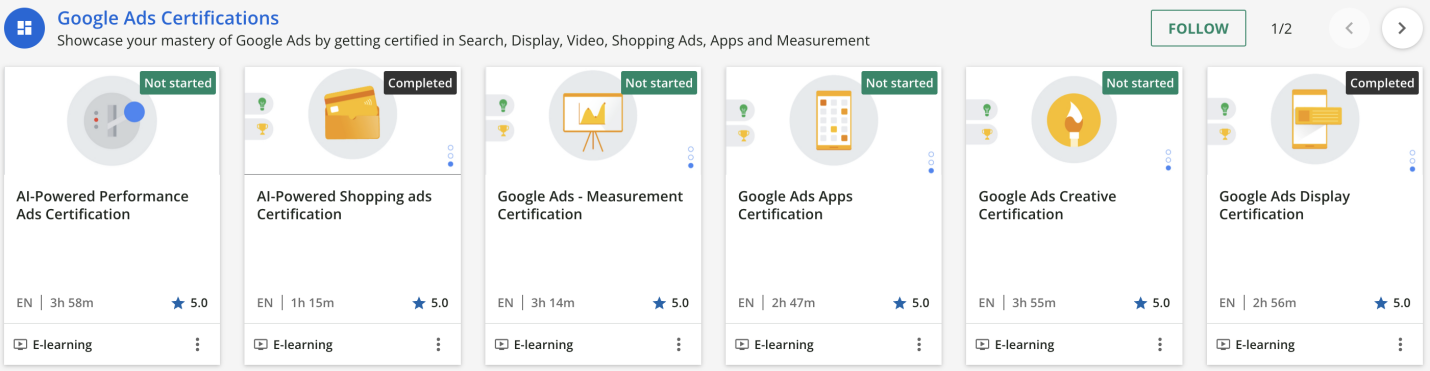Click the 3h 58m duration text

(x=72, y=303)
